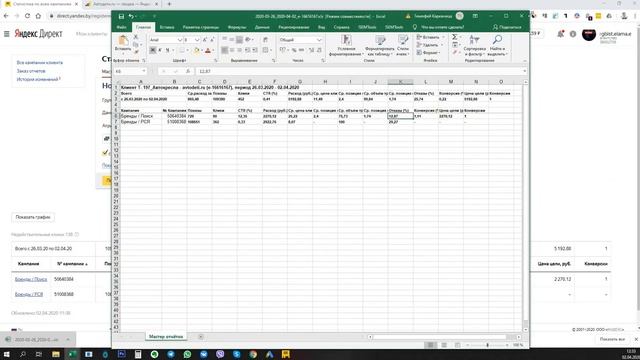Delete cells with Удалить in Cells group
The height and width of the screenshot is (360, 640).
click(x=430, y=45)
